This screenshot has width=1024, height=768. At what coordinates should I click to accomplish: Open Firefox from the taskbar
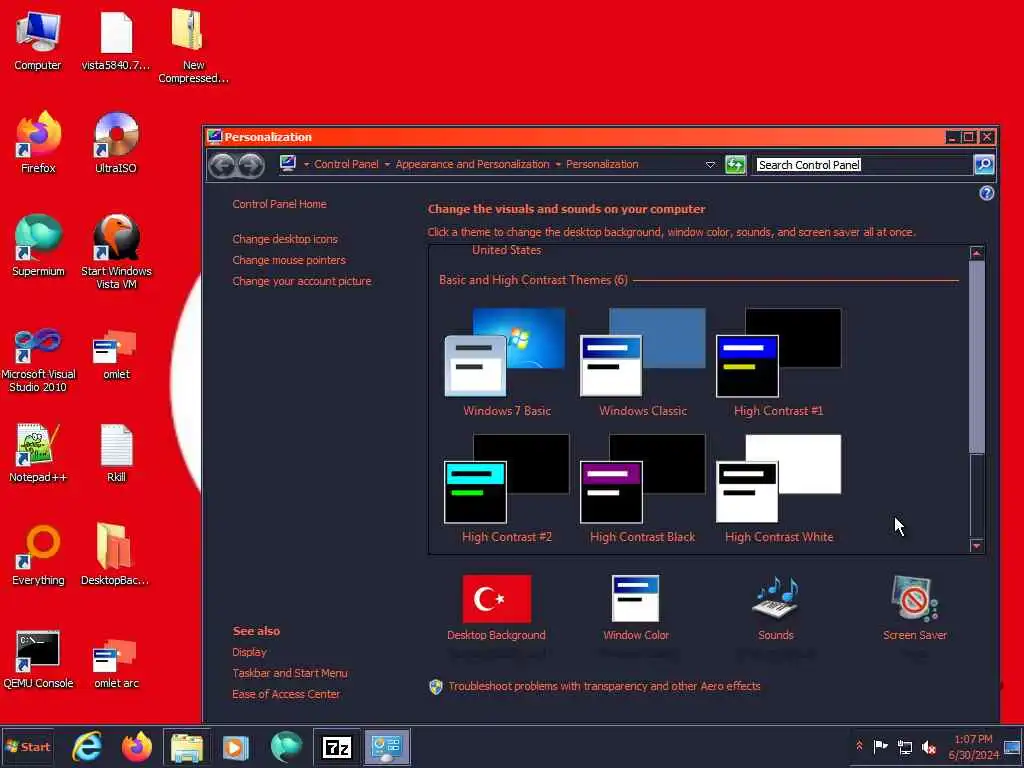(136, 747)
